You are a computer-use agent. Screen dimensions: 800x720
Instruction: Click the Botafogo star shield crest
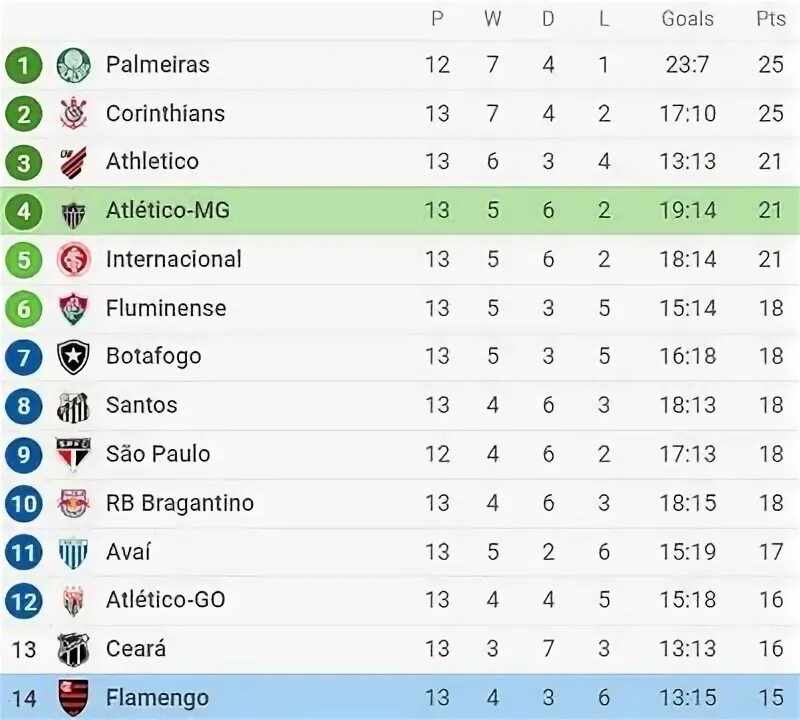point(73,357)
